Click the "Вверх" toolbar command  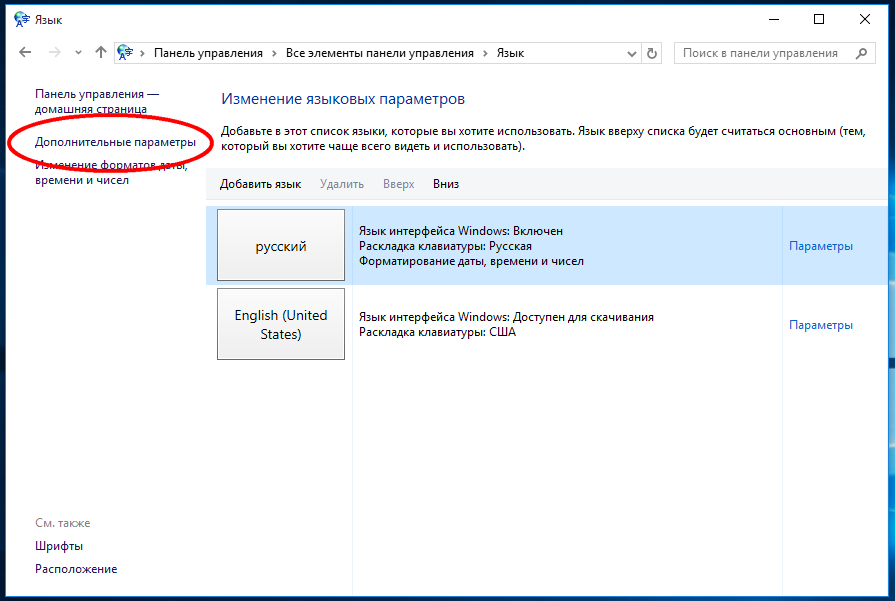398,184
